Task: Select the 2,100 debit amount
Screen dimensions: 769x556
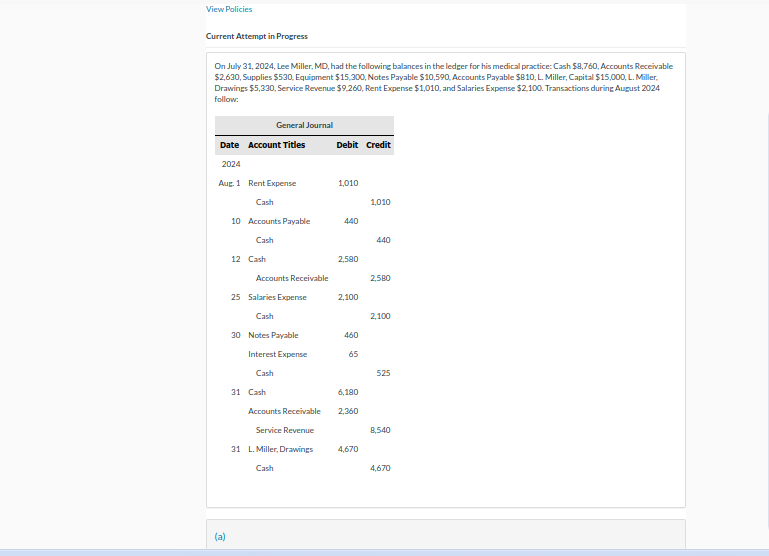Action: (x=348, y=298)
